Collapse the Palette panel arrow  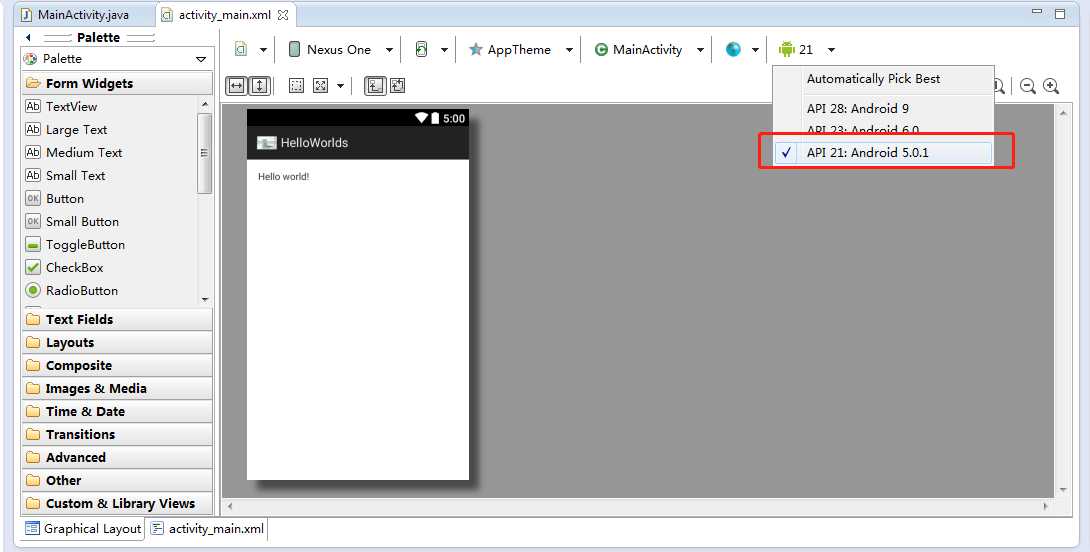tap(29, 38)
